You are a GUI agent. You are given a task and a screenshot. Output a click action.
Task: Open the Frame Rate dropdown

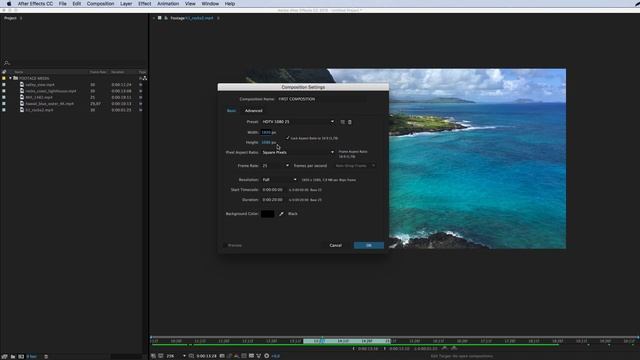click(276, 166)
